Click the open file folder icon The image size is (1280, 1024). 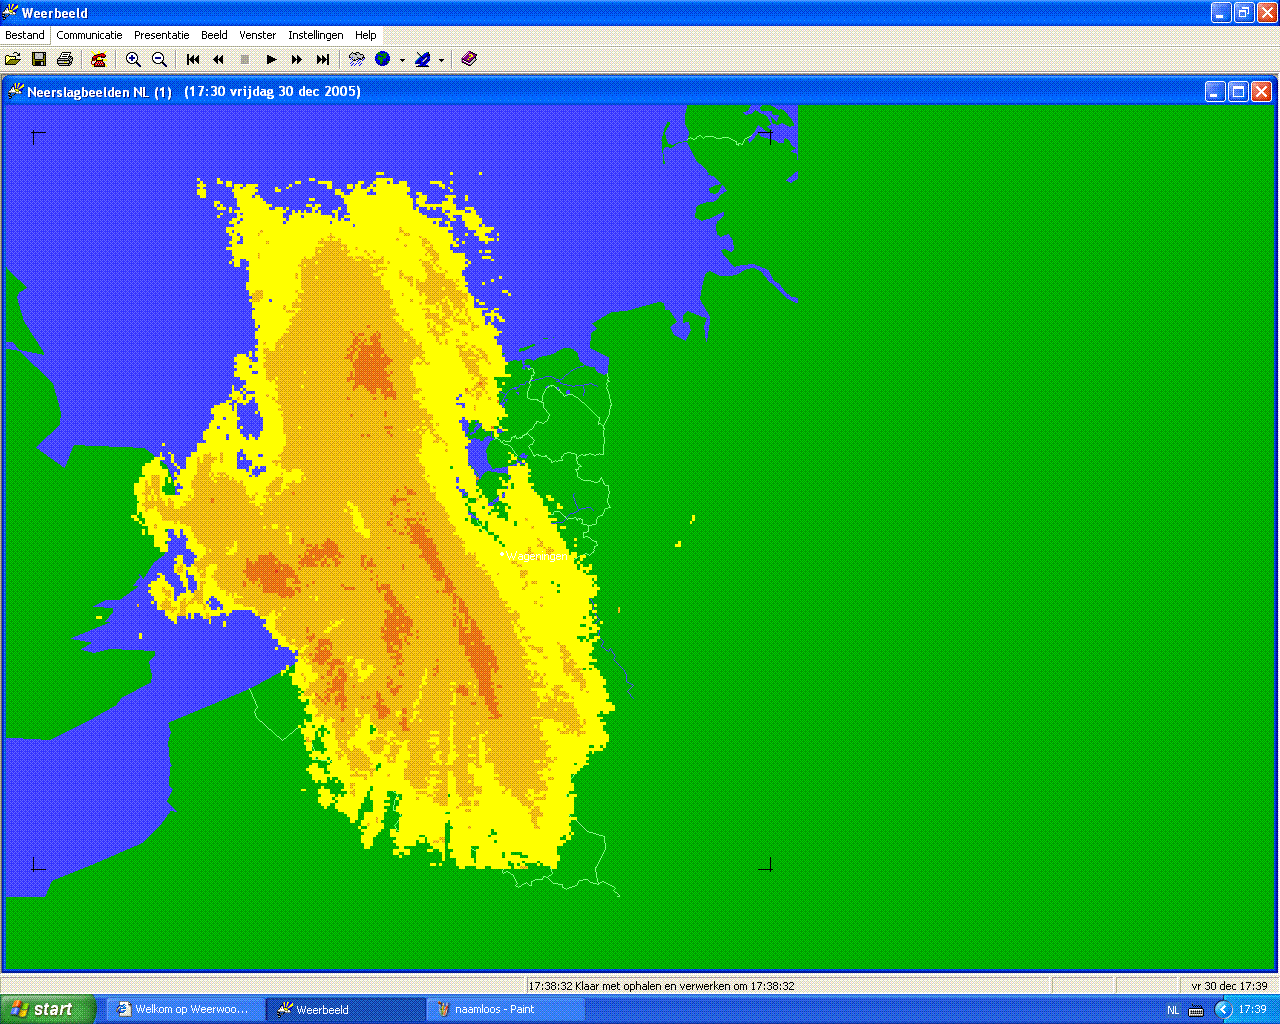(x=13, y=60)
